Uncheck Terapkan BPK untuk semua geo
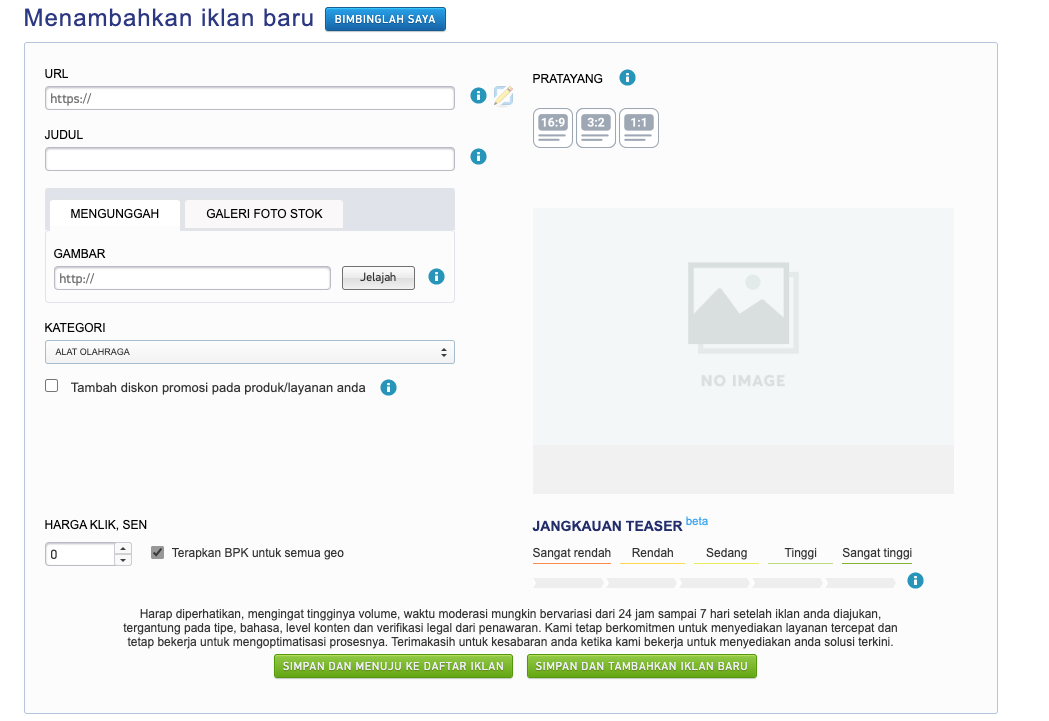The height and width of the screenshot is (721, 1049). pyautogui.click(x=157, y=552)
